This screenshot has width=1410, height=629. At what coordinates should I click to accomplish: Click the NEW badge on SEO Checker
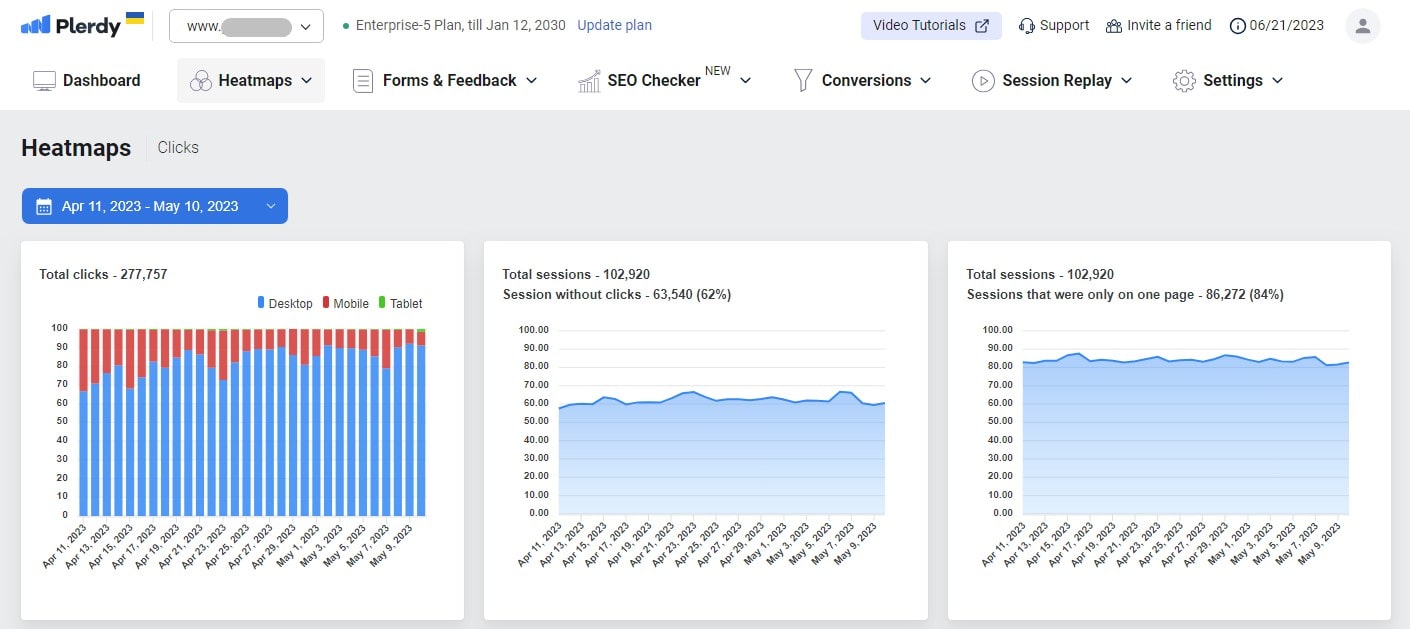click(718, 71)
